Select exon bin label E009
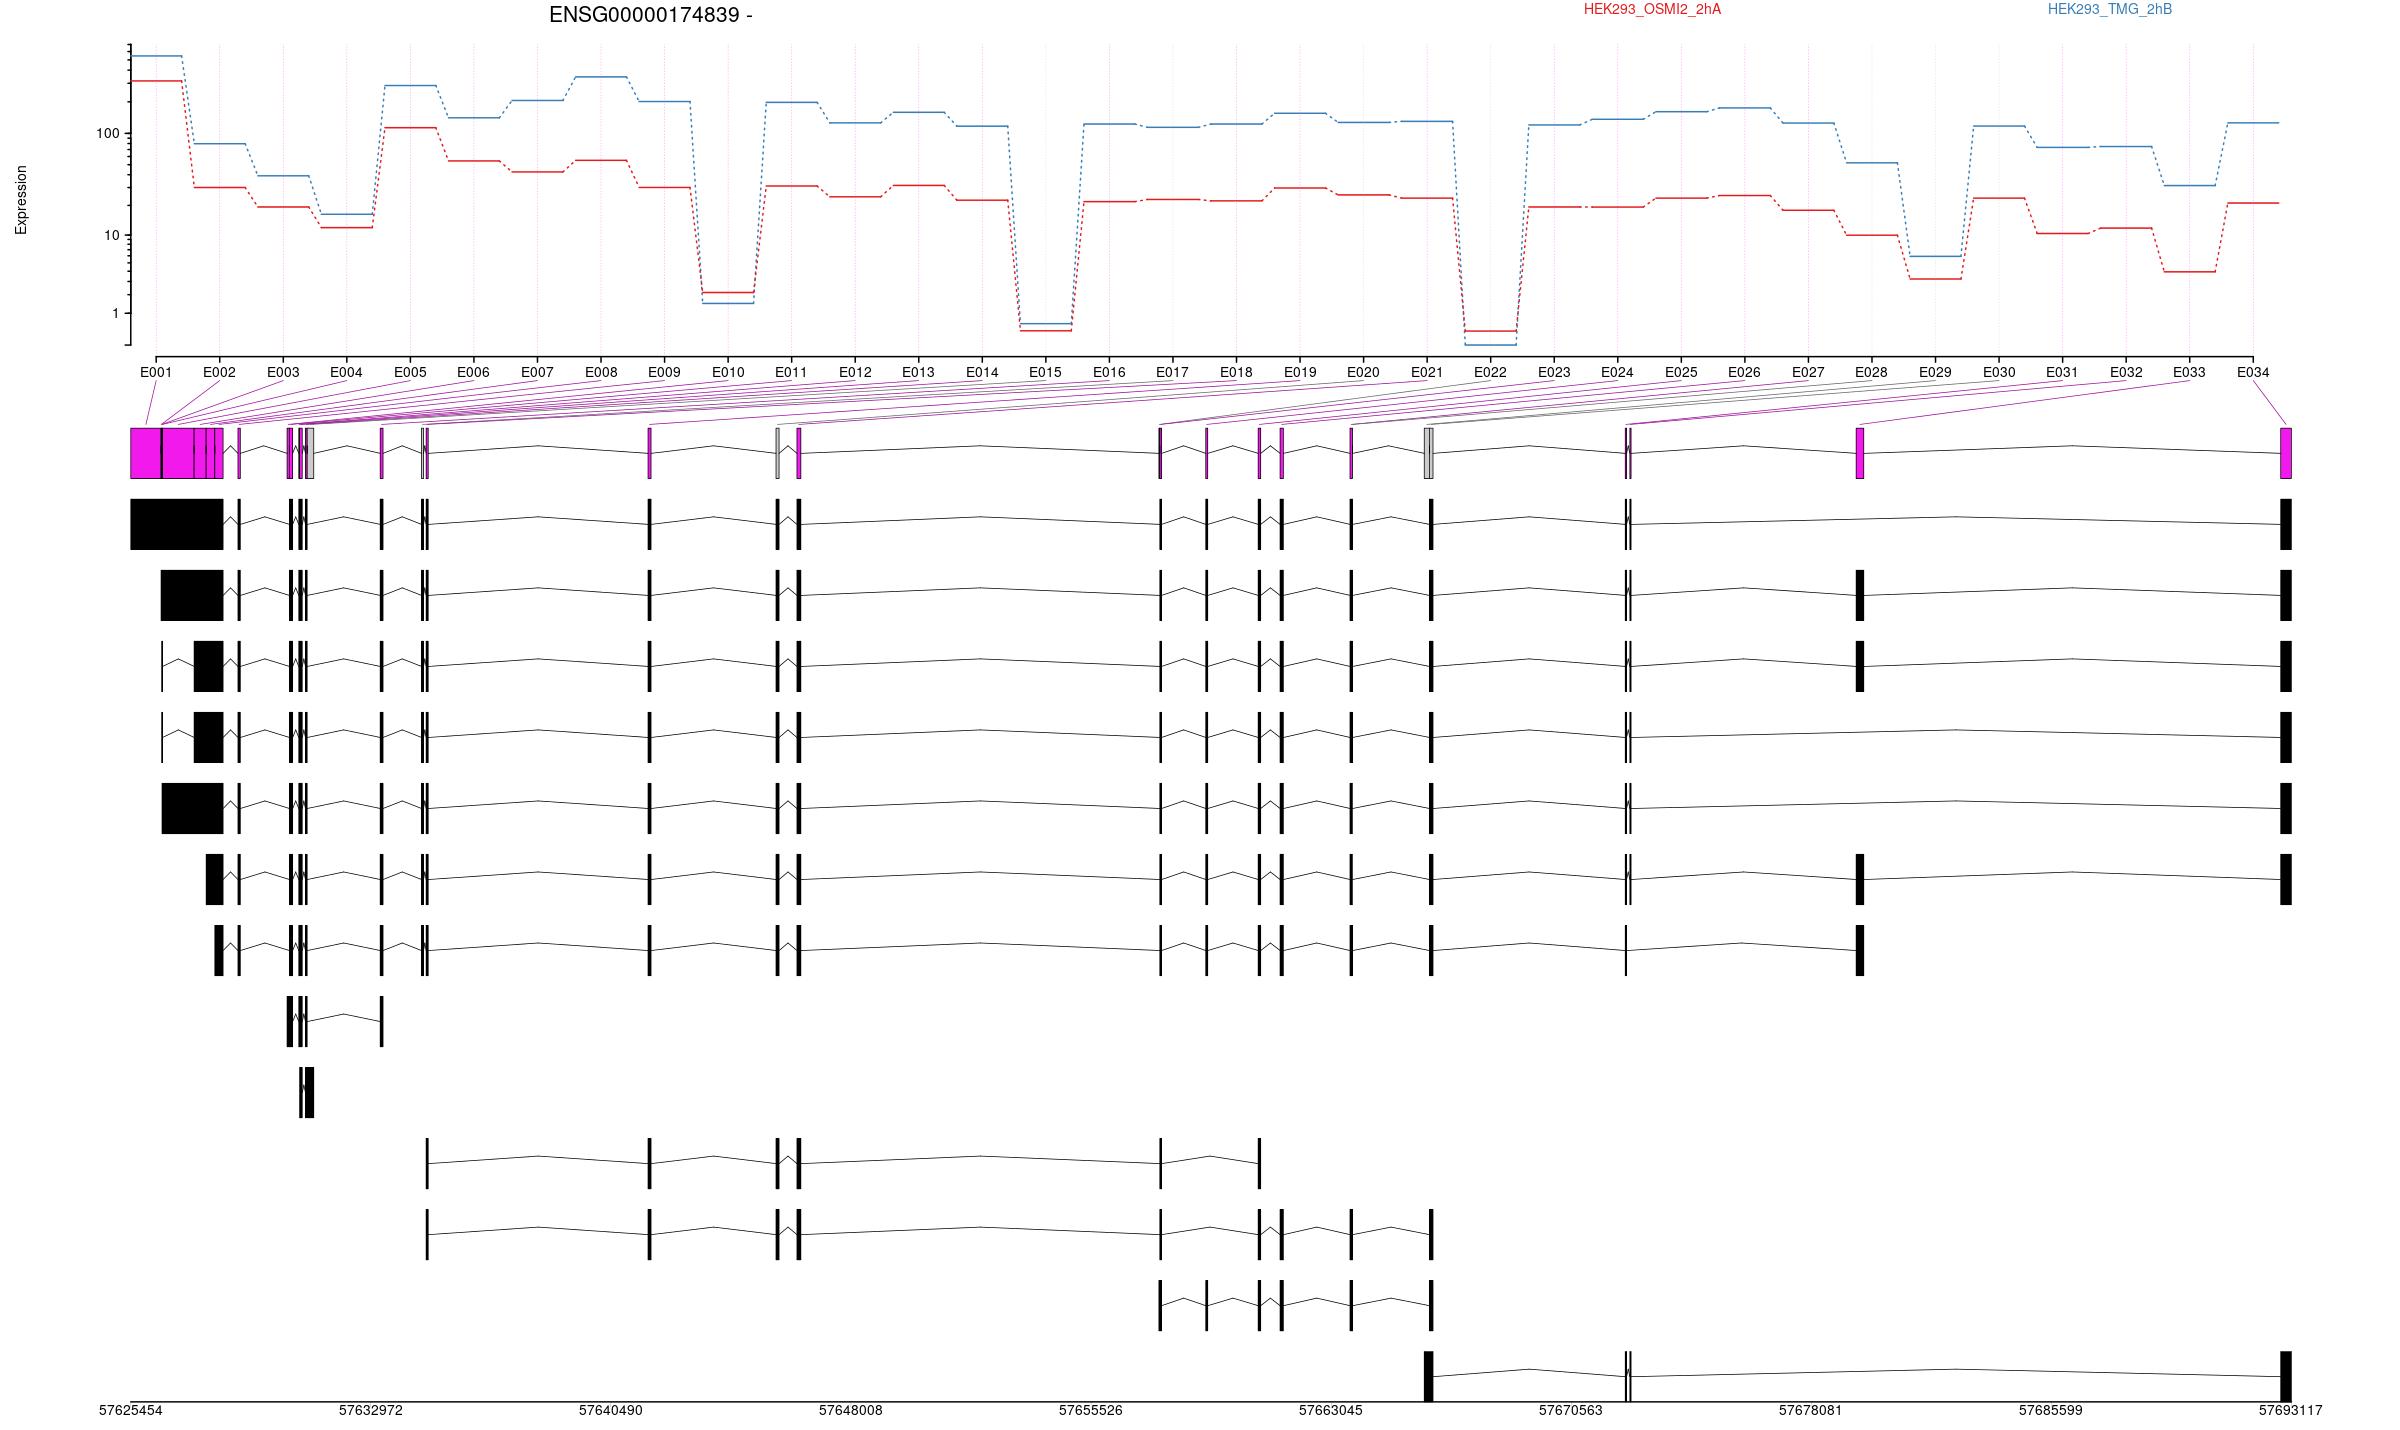2400x1430 pixels. click(x=664, y=372)
